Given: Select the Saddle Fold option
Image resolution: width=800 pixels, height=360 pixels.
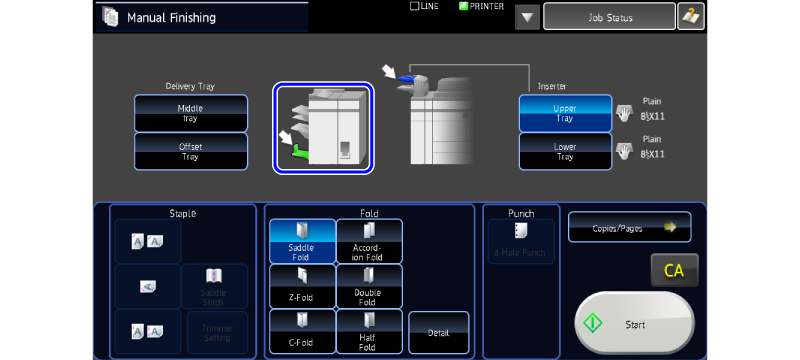Looking at the screenshot, I should pyautogui.click(x=303, y=241).
